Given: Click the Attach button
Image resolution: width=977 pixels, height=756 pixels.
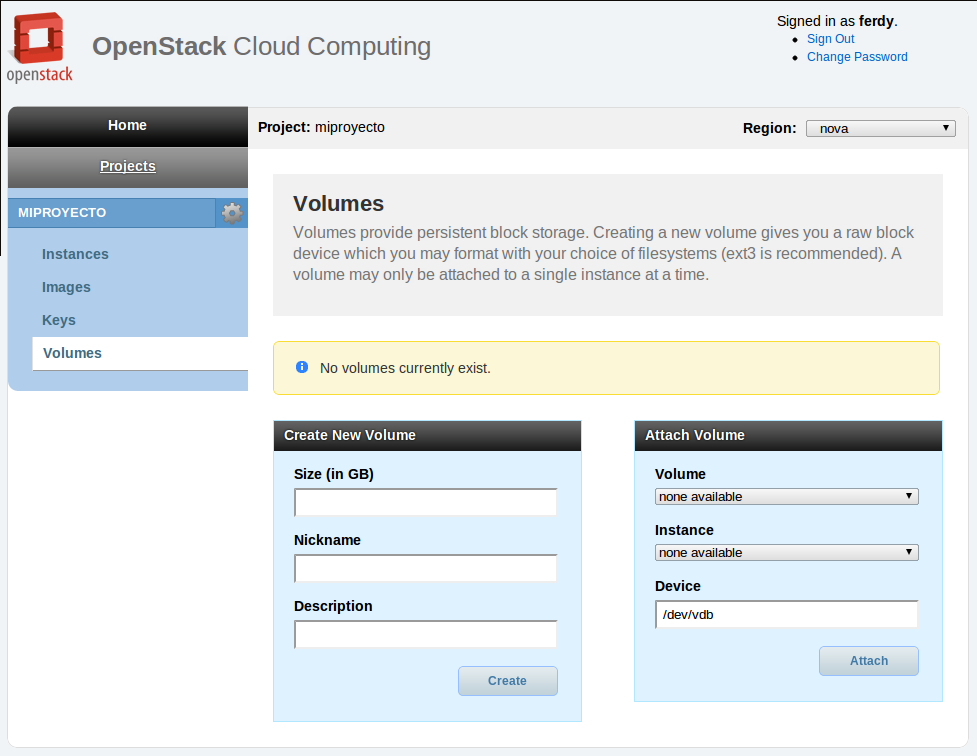Looking at the screenshot, I should pos(869,661).
